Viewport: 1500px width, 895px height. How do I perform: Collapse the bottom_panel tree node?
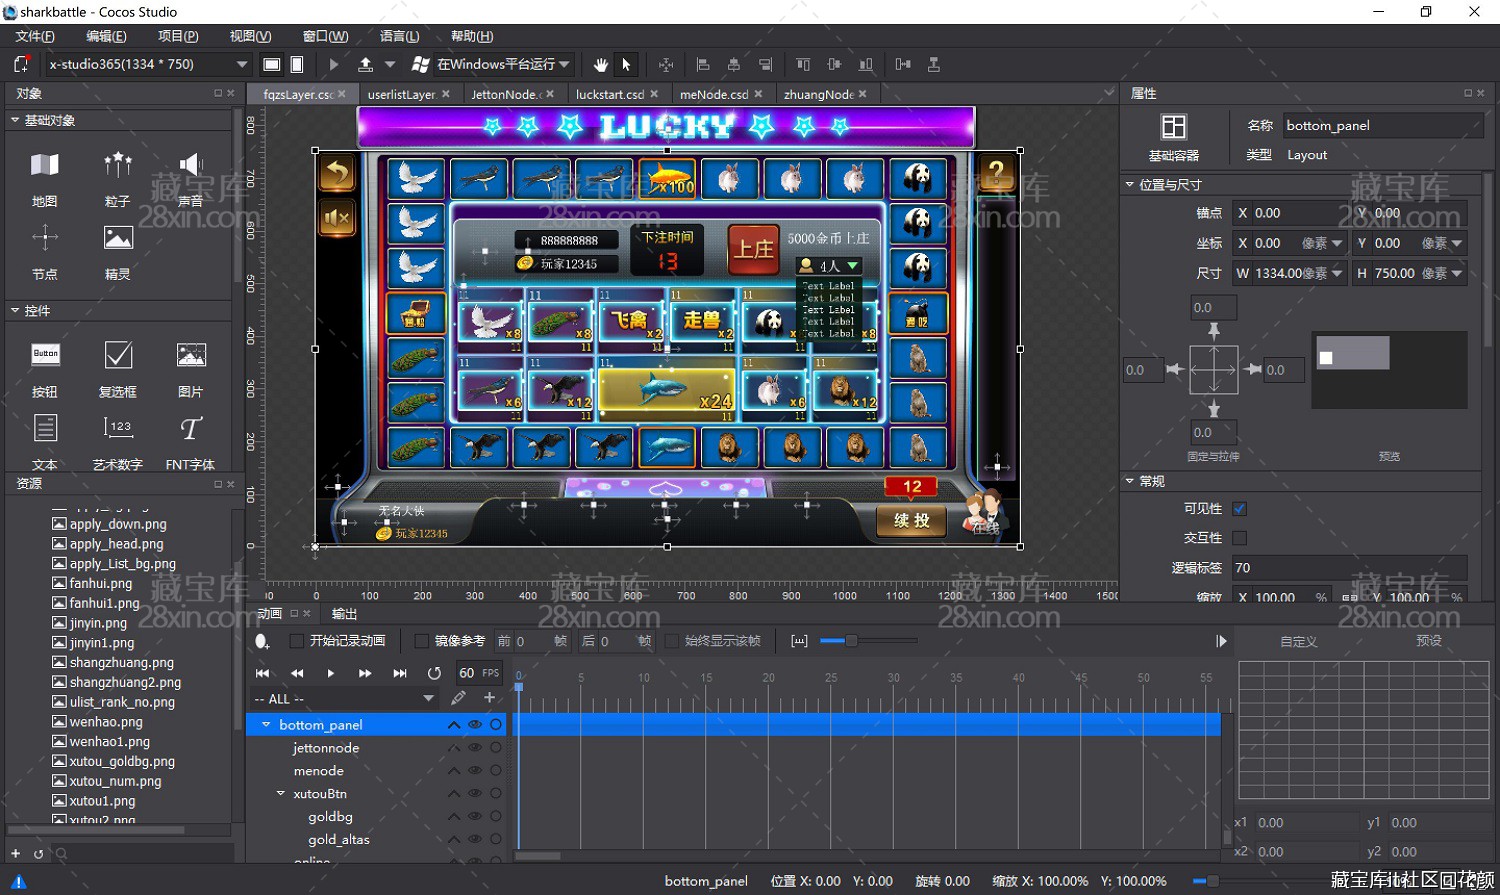266,725
